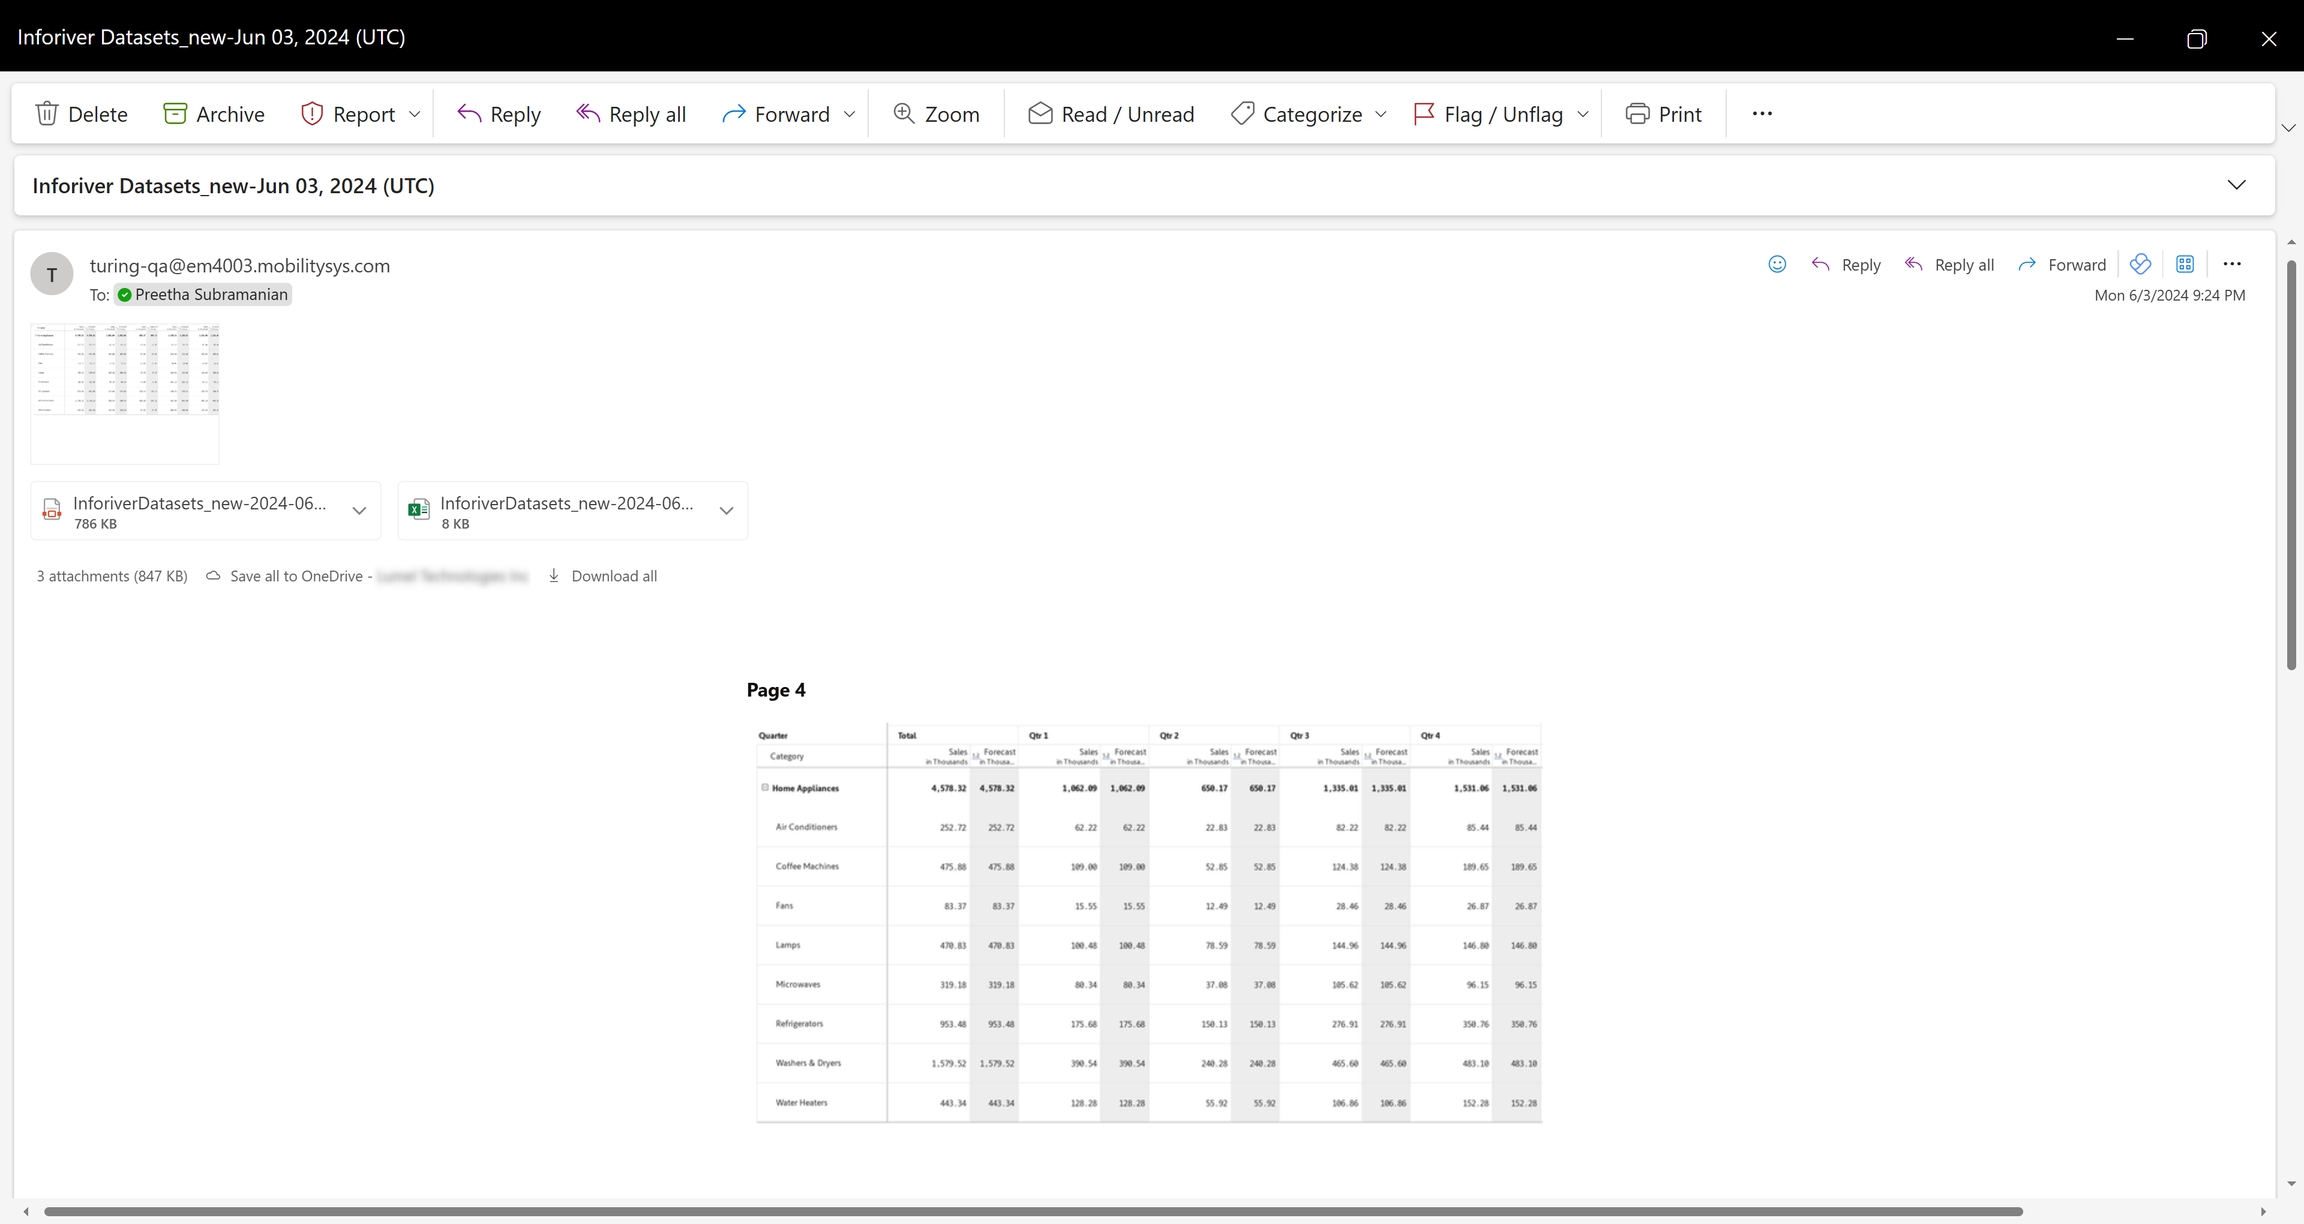Add an emoji reaction to message

(x=1777, y=264)
